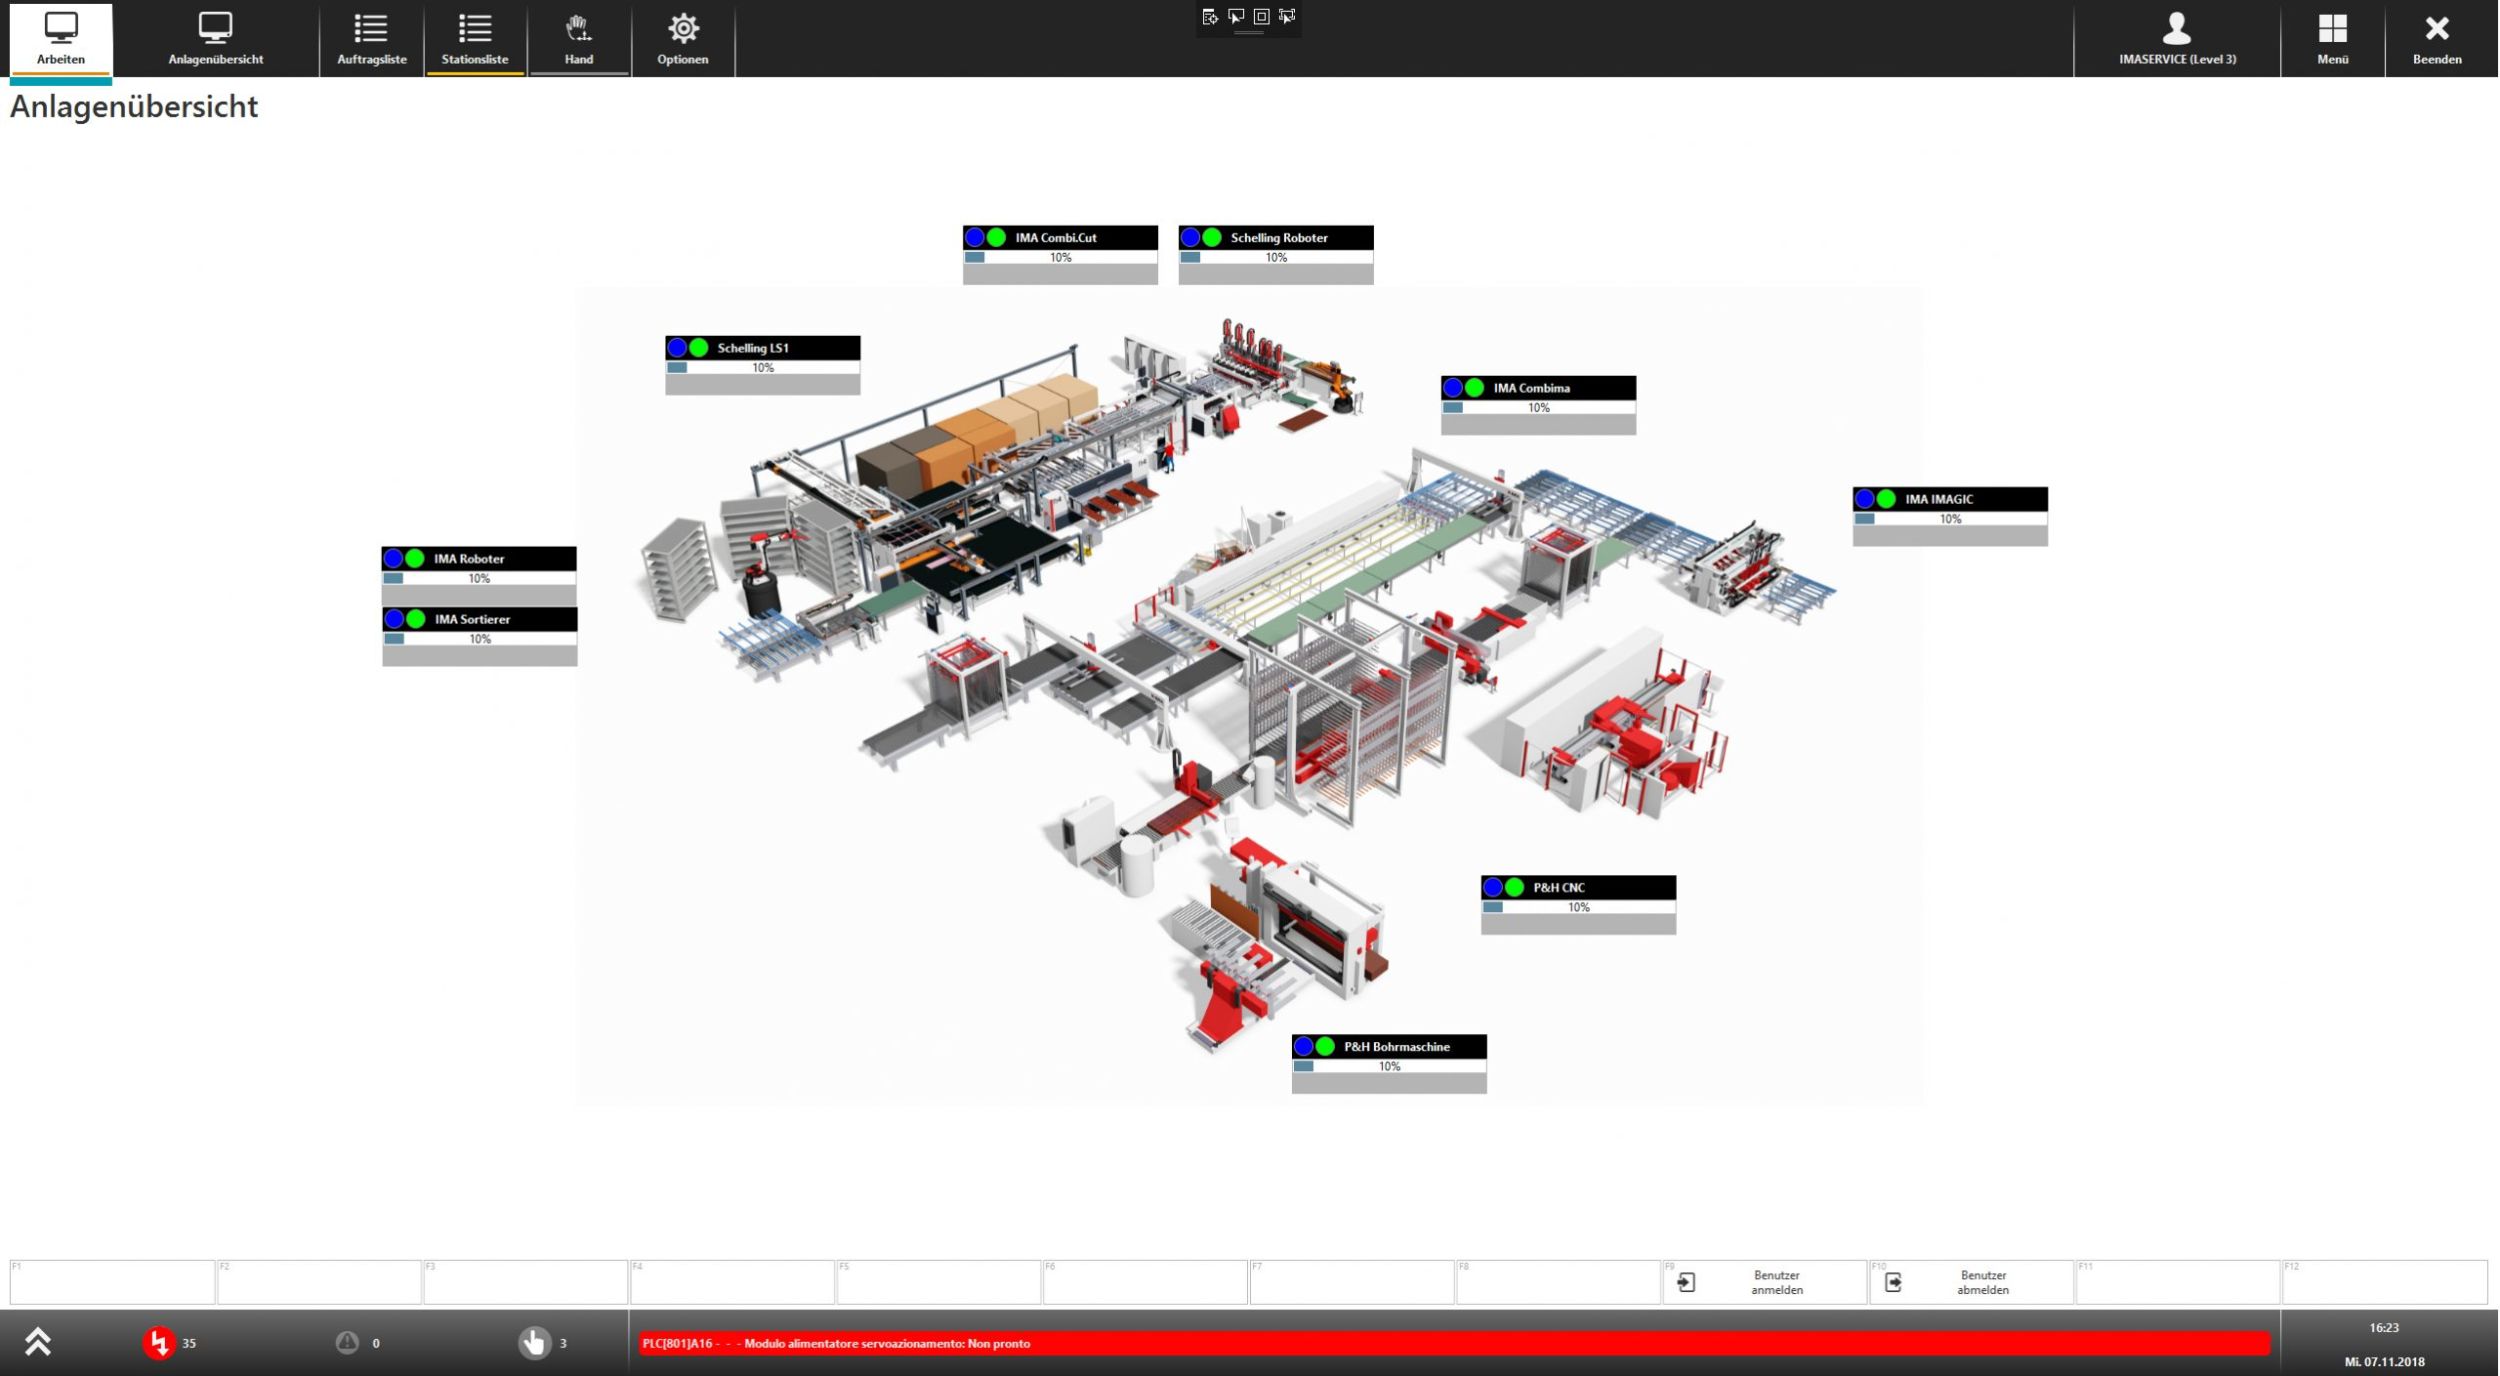The image size is (2500, 1376).
Task: Click the IMASERVICE user profile icon
Action: click(x=2176, y=29)
